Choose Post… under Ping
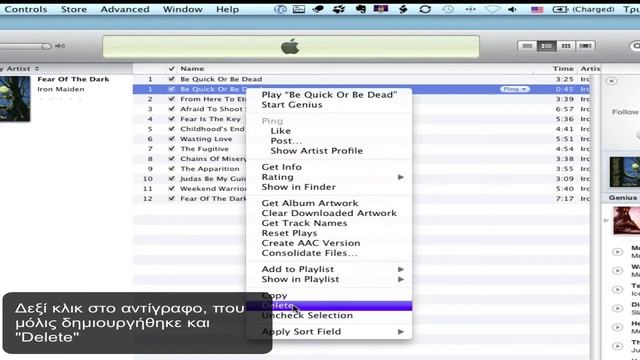 point(329,141)
